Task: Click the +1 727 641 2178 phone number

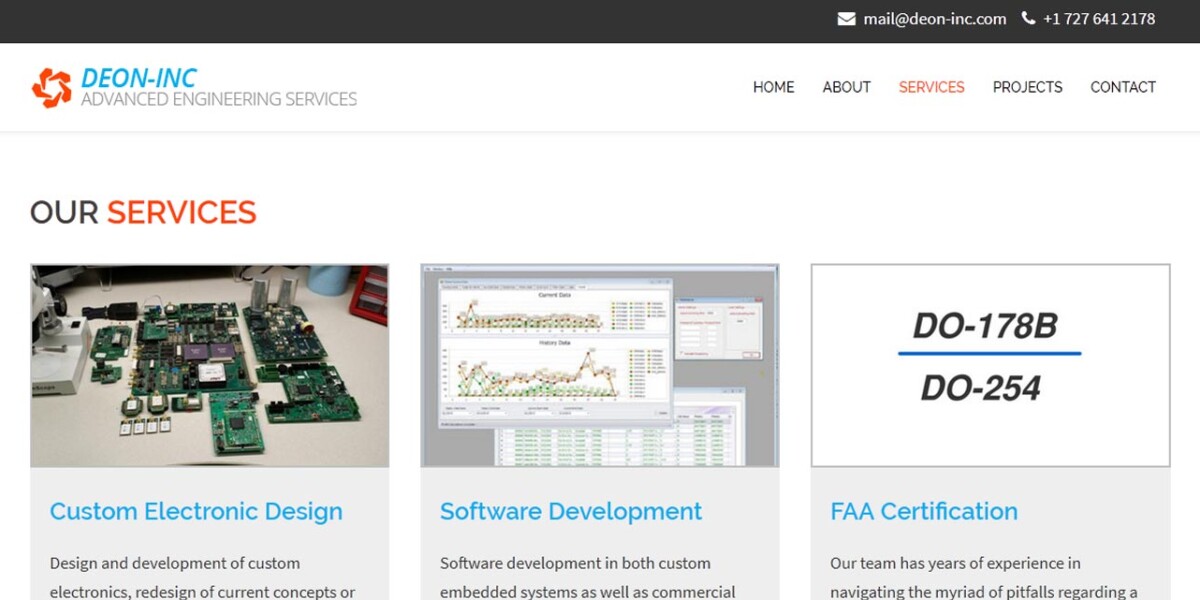Action: point(1099,19)
